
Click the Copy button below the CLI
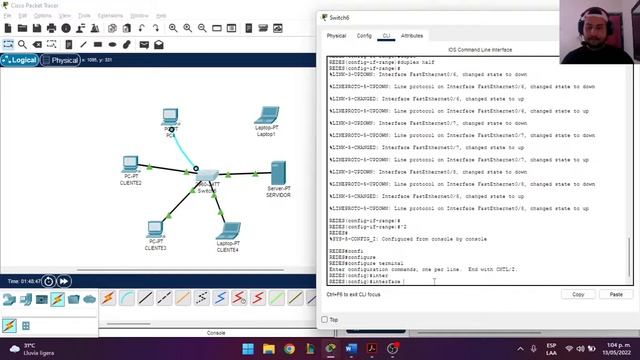click(578, 294)
